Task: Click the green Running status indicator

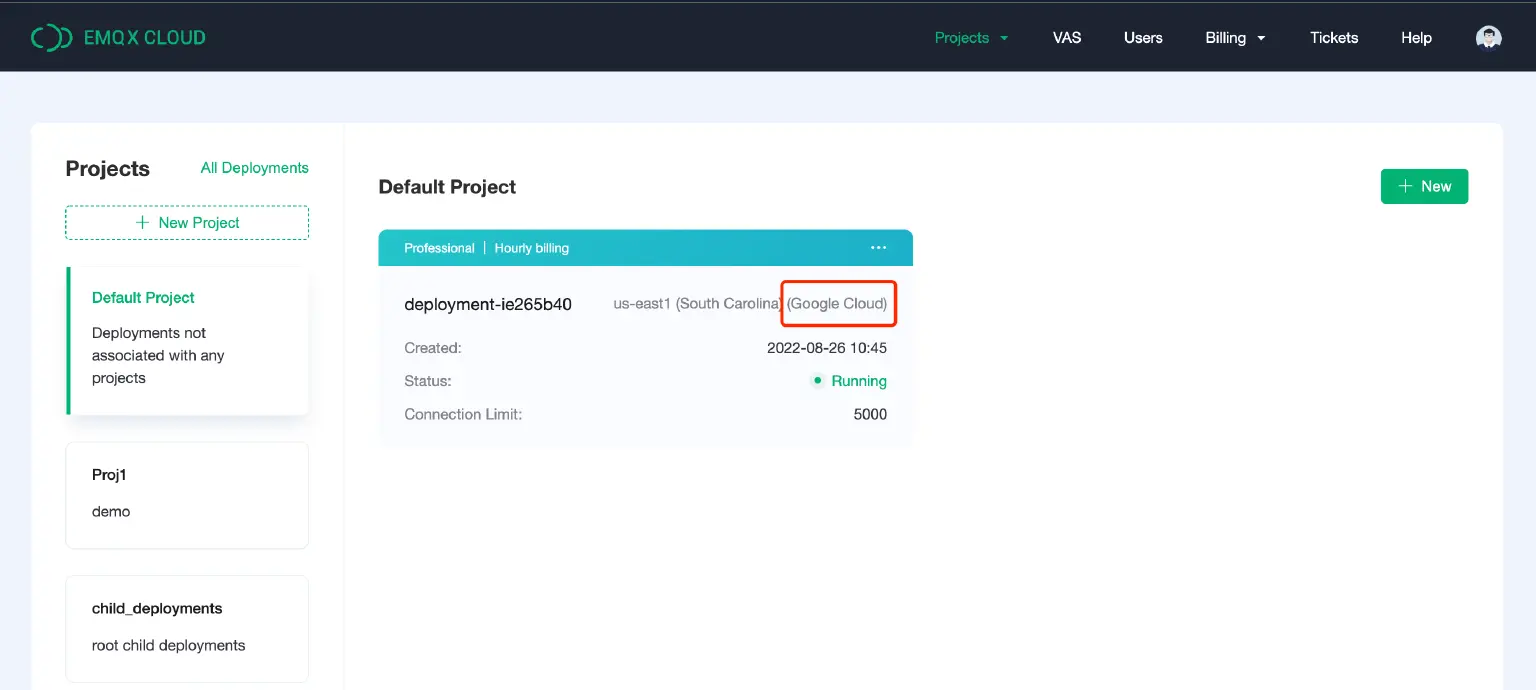Action: click(849, 381)
